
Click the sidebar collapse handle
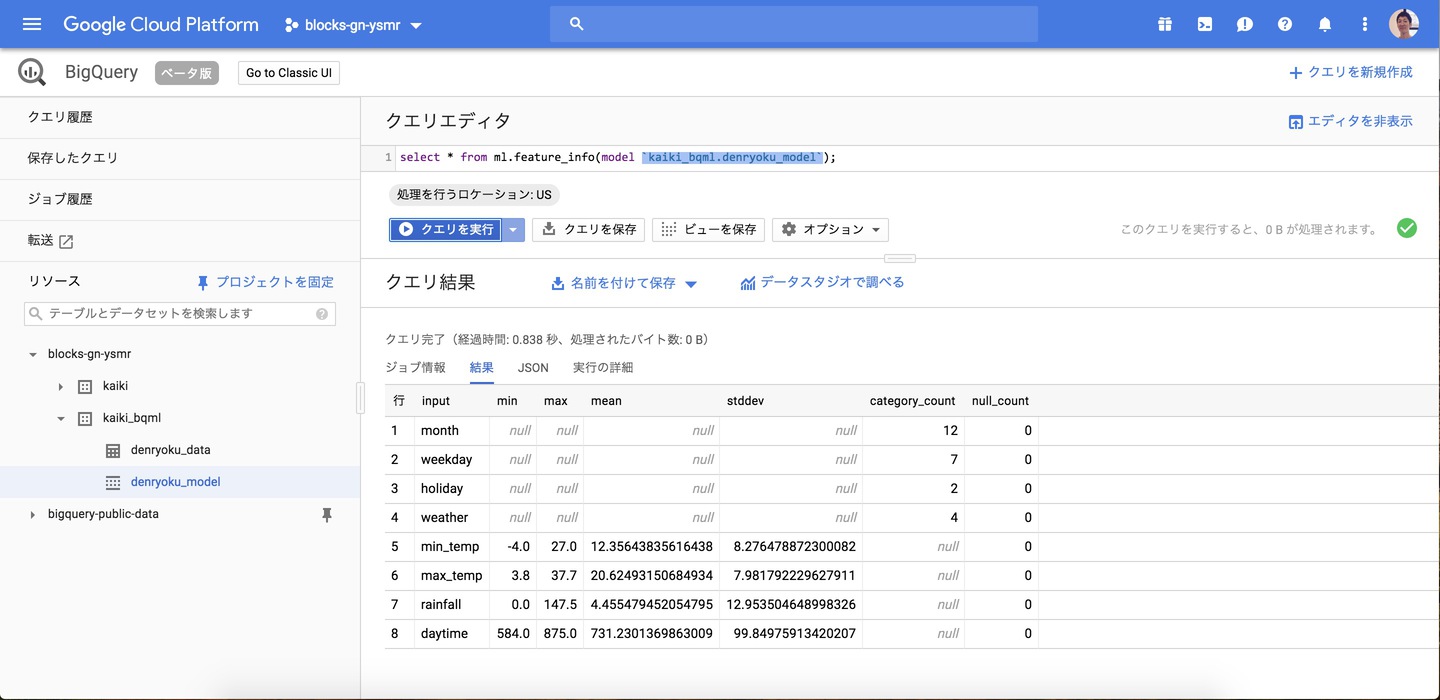360,398
